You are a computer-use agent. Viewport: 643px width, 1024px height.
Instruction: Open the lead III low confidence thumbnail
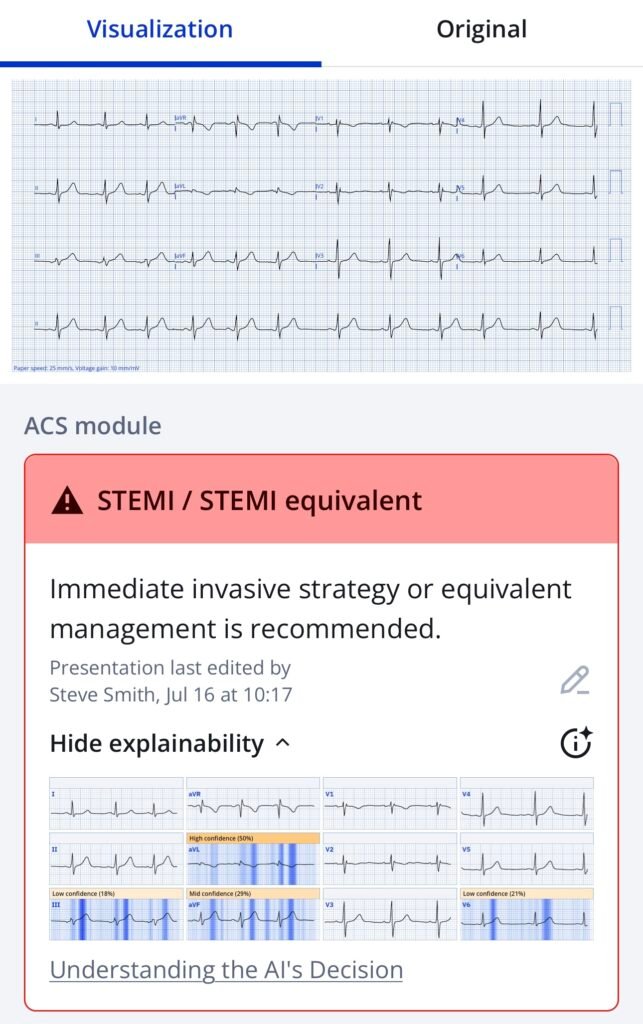116,914
